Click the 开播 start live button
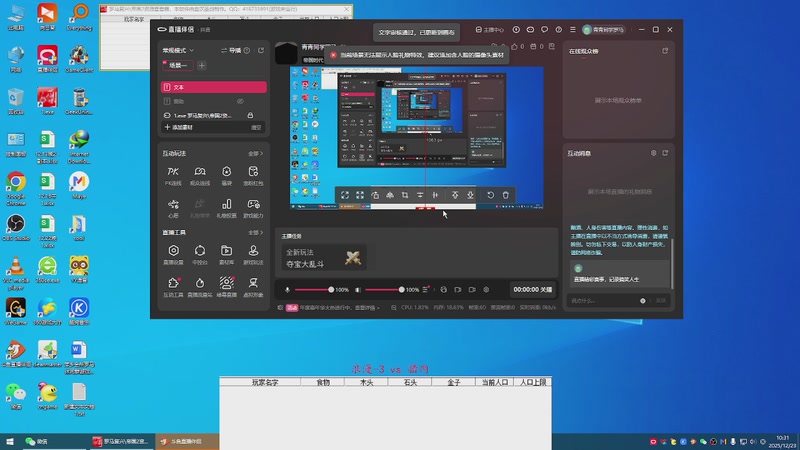The width and height of the screenshot is (800, 450). (533, 289)
